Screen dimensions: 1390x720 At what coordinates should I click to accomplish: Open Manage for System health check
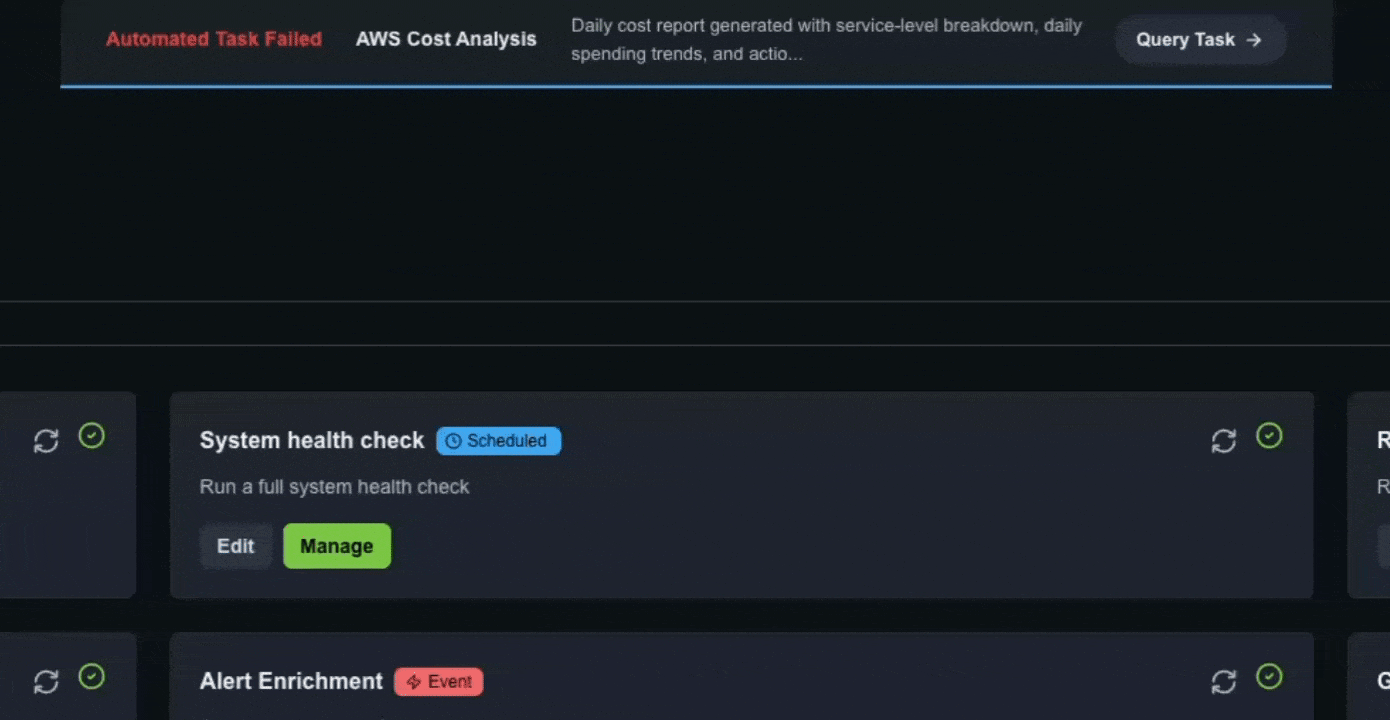coord(337,546)
